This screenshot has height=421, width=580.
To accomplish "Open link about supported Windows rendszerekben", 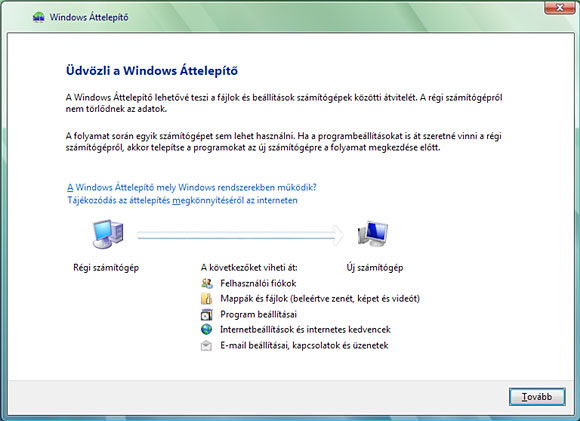I will click(192, 187).
